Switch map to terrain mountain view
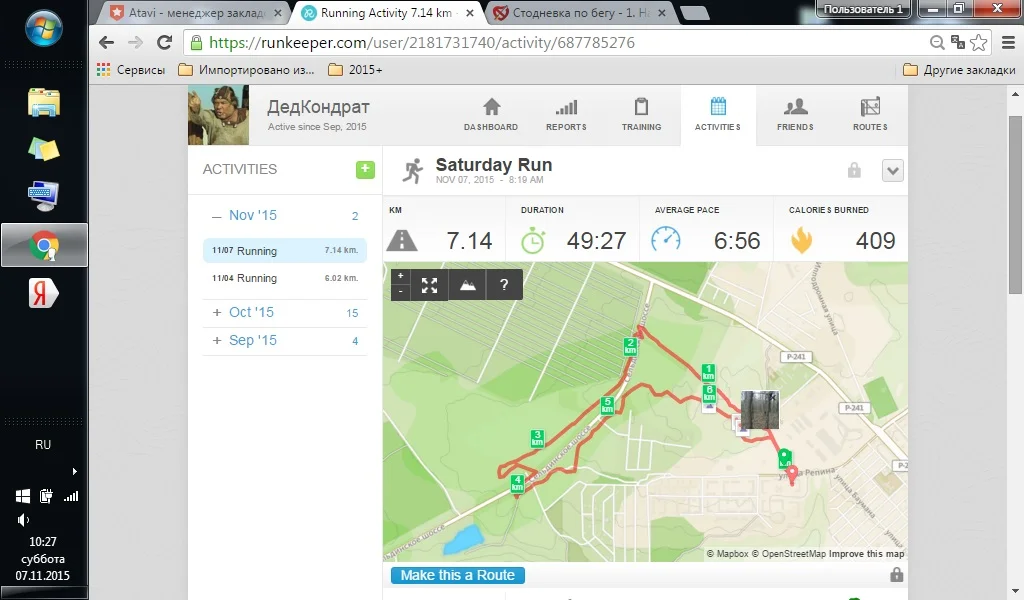1024x600 pixels. (x=468, y=285)
